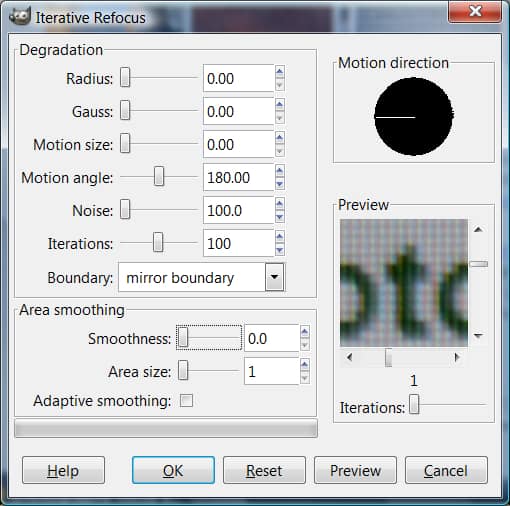Click the Motion angle slider handle
510x506 pixels.
pos(159,177)
